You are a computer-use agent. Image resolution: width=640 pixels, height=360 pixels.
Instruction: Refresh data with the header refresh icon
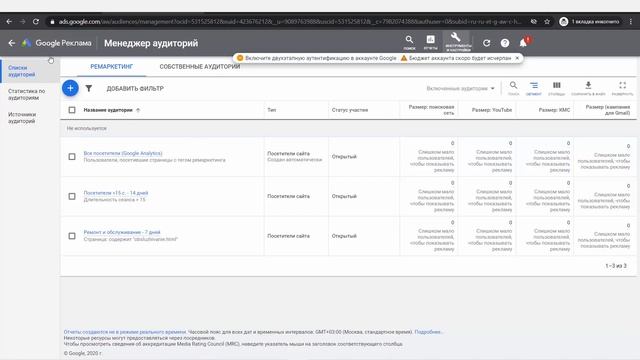pyautogui.click(x=486, y=43)
